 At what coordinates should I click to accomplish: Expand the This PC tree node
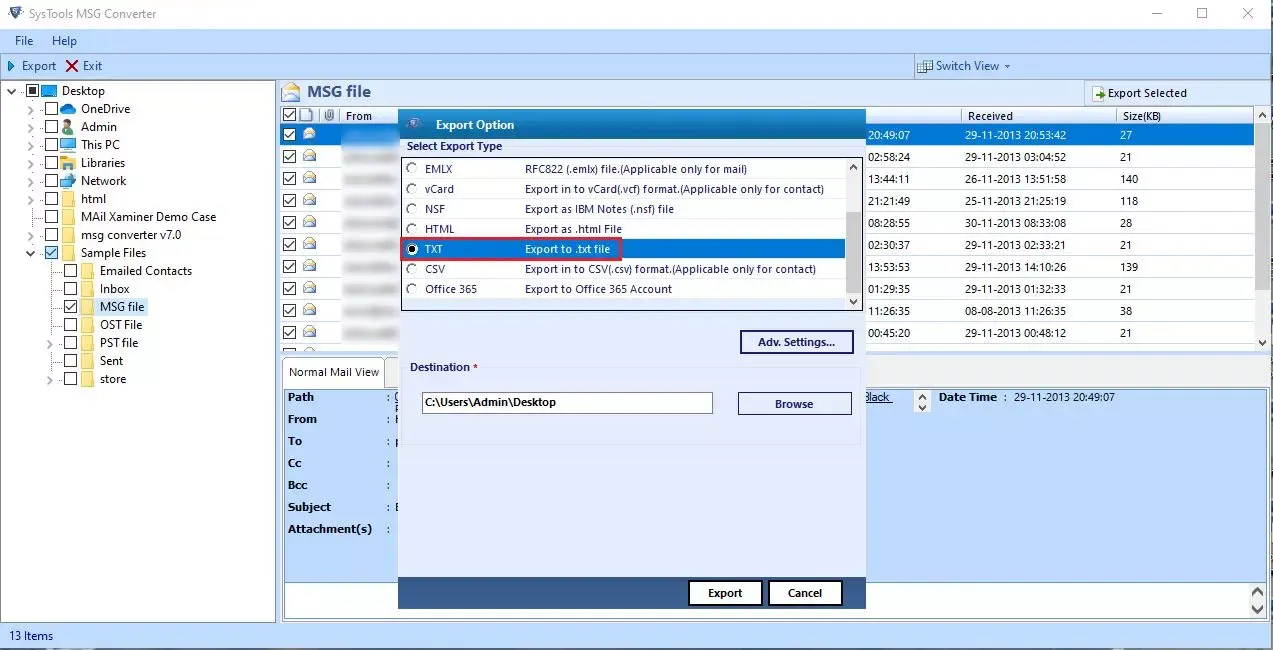click(32, 144)
